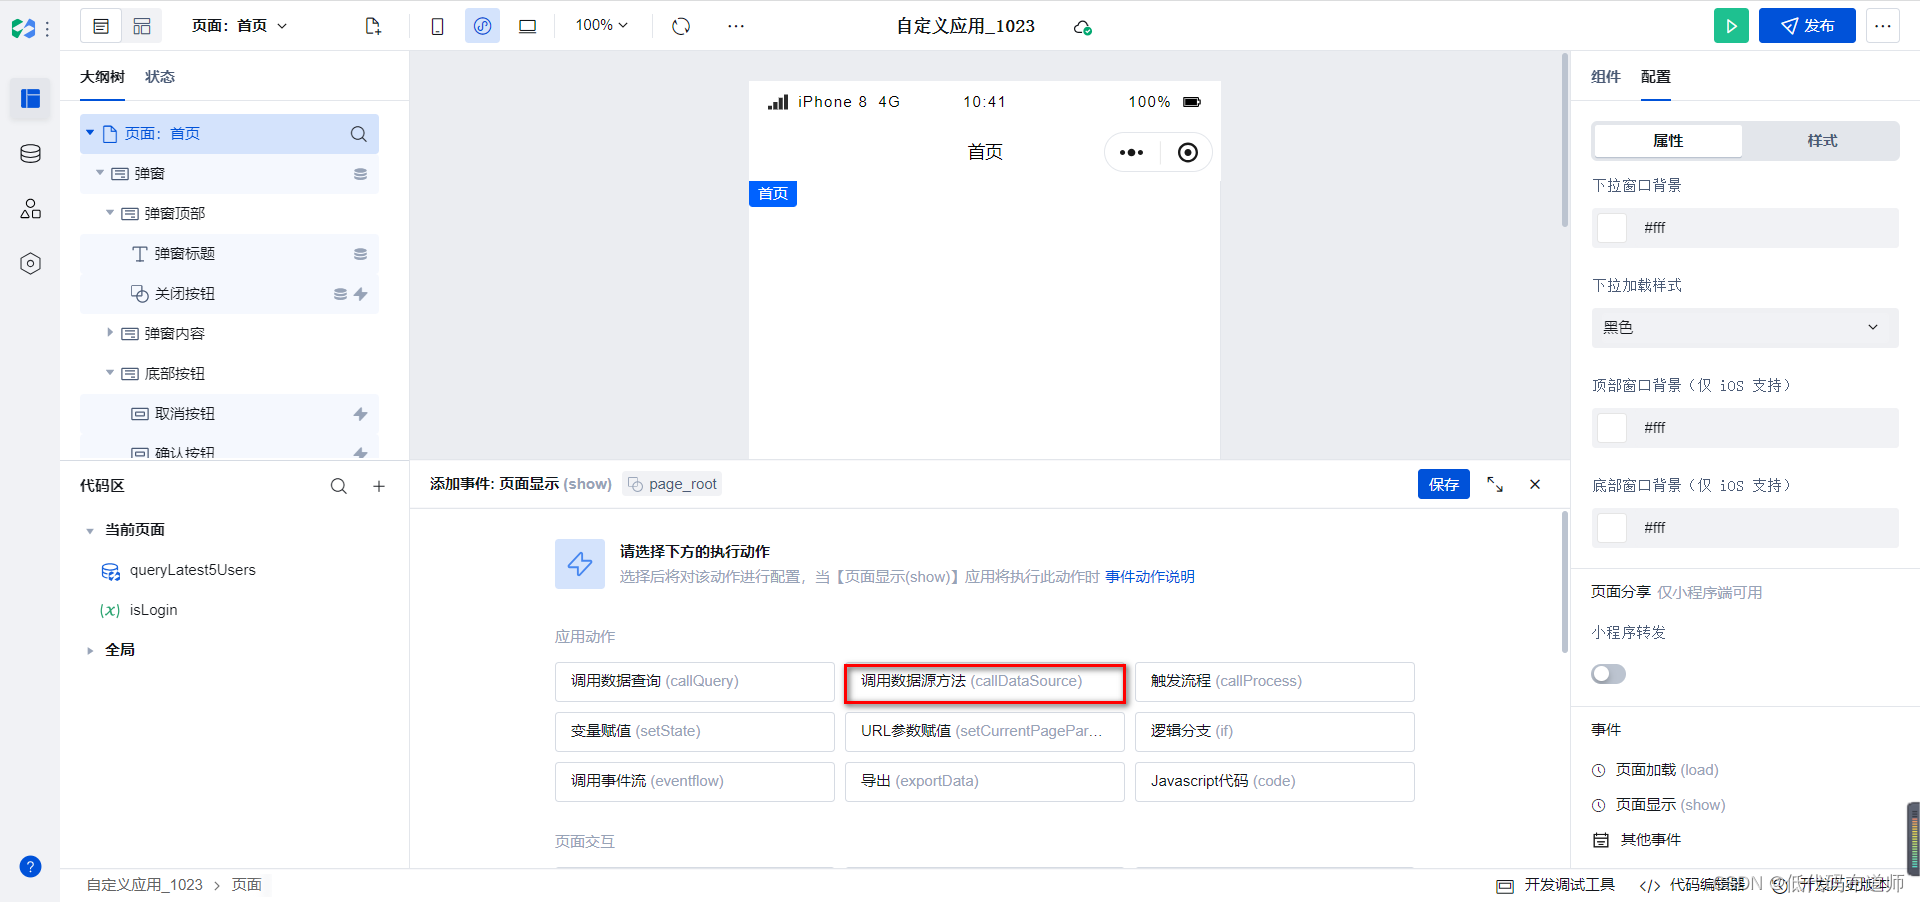Screen dimensions: 1920x902
Task: Switch to the 组件 tab
Action: [1605, 77]
